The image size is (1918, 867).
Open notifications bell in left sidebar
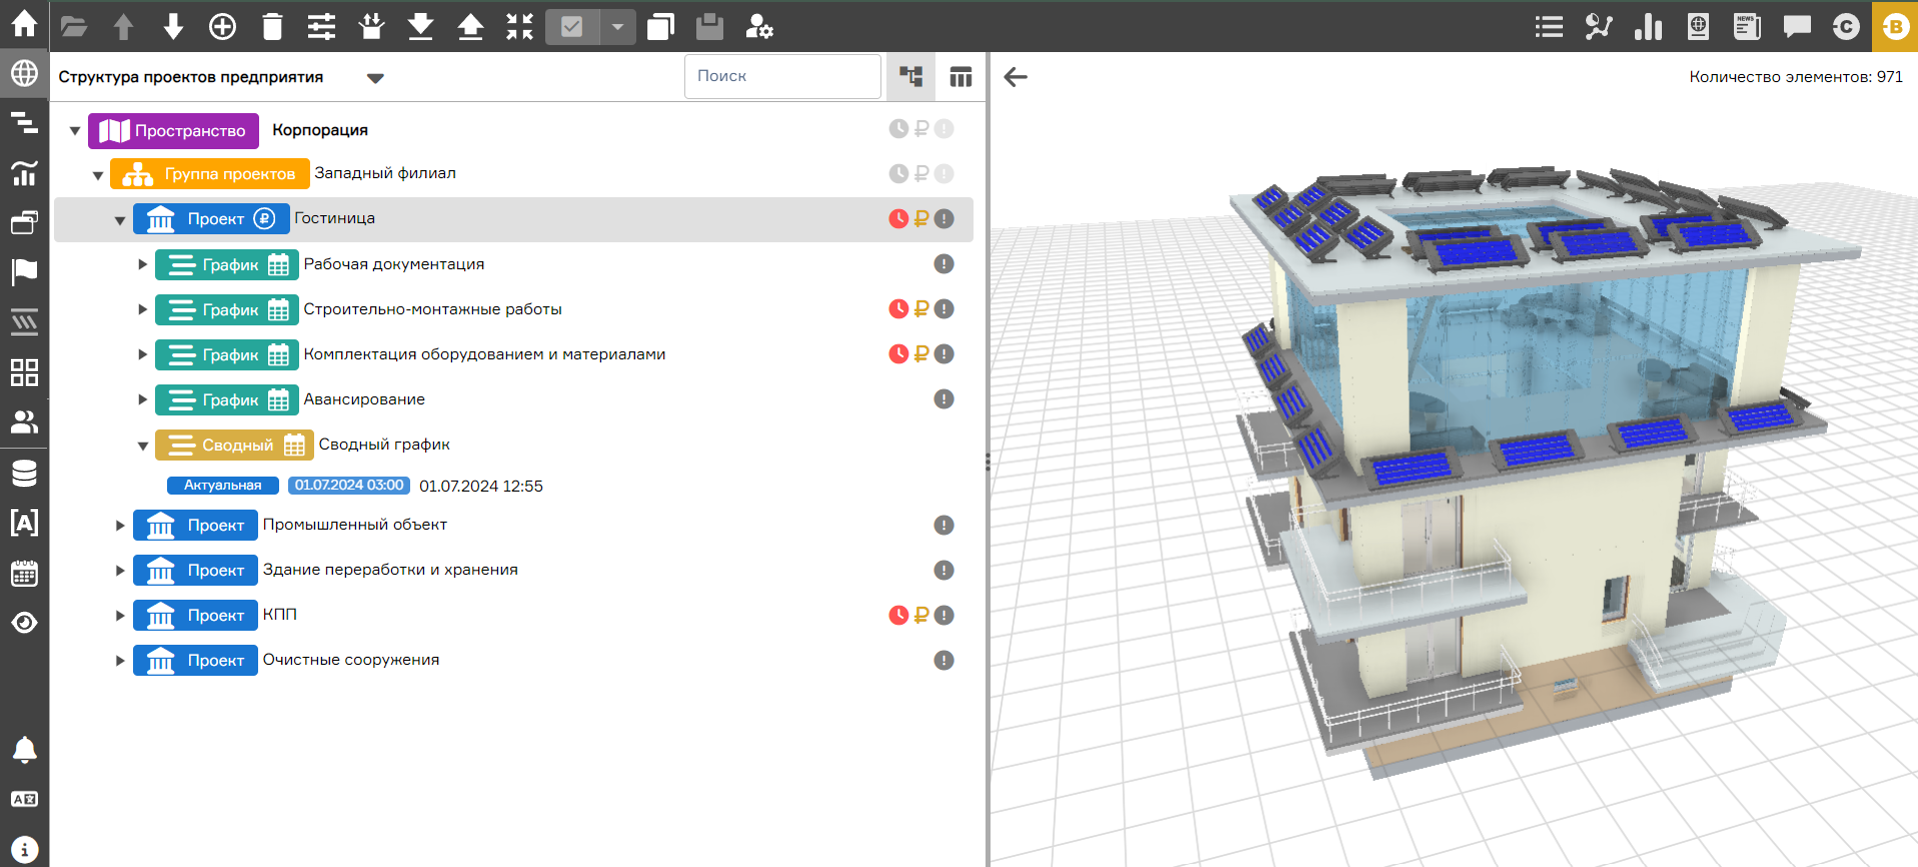[x=24, y=749]
